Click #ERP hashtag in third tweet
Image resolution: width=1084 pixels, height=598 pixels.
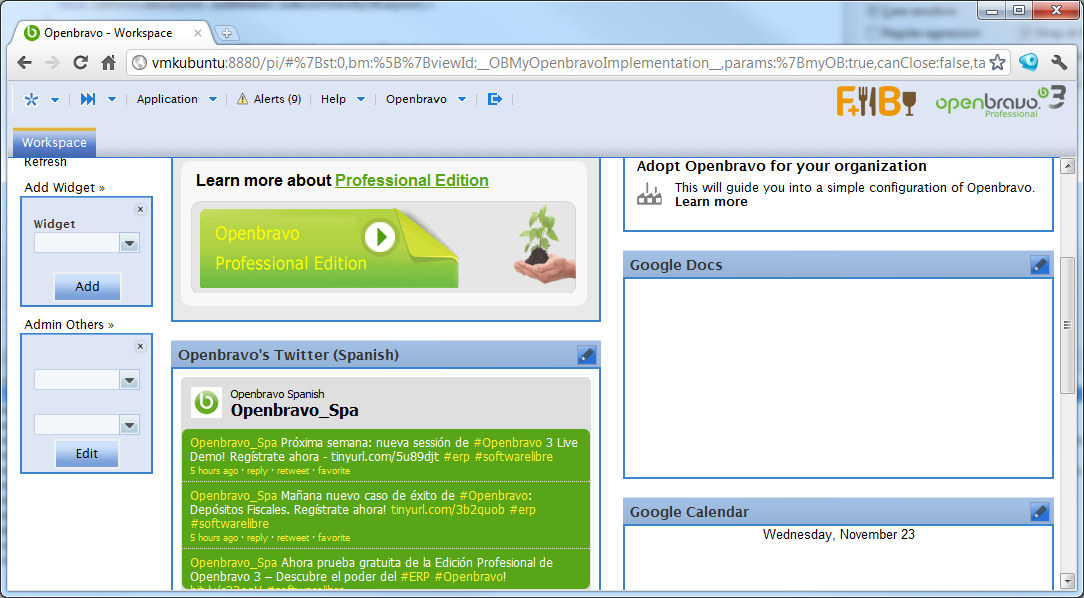(415, 577)
